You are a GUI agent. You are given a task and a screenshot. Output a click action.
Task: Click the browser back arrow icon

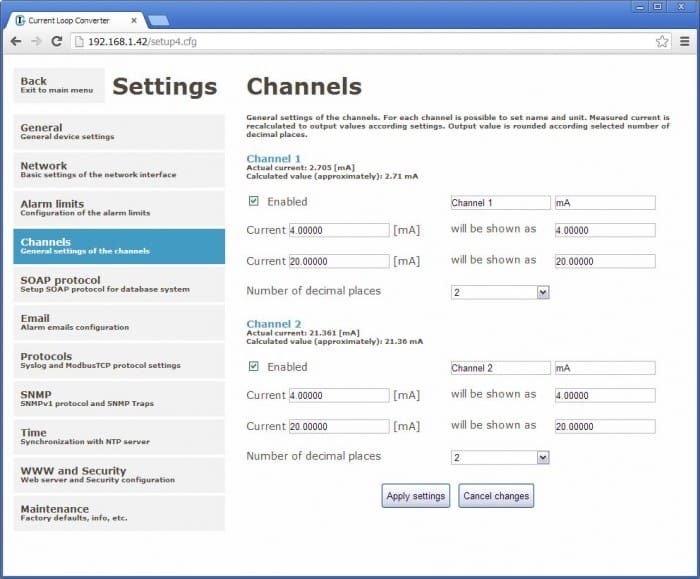pos(15,41)
